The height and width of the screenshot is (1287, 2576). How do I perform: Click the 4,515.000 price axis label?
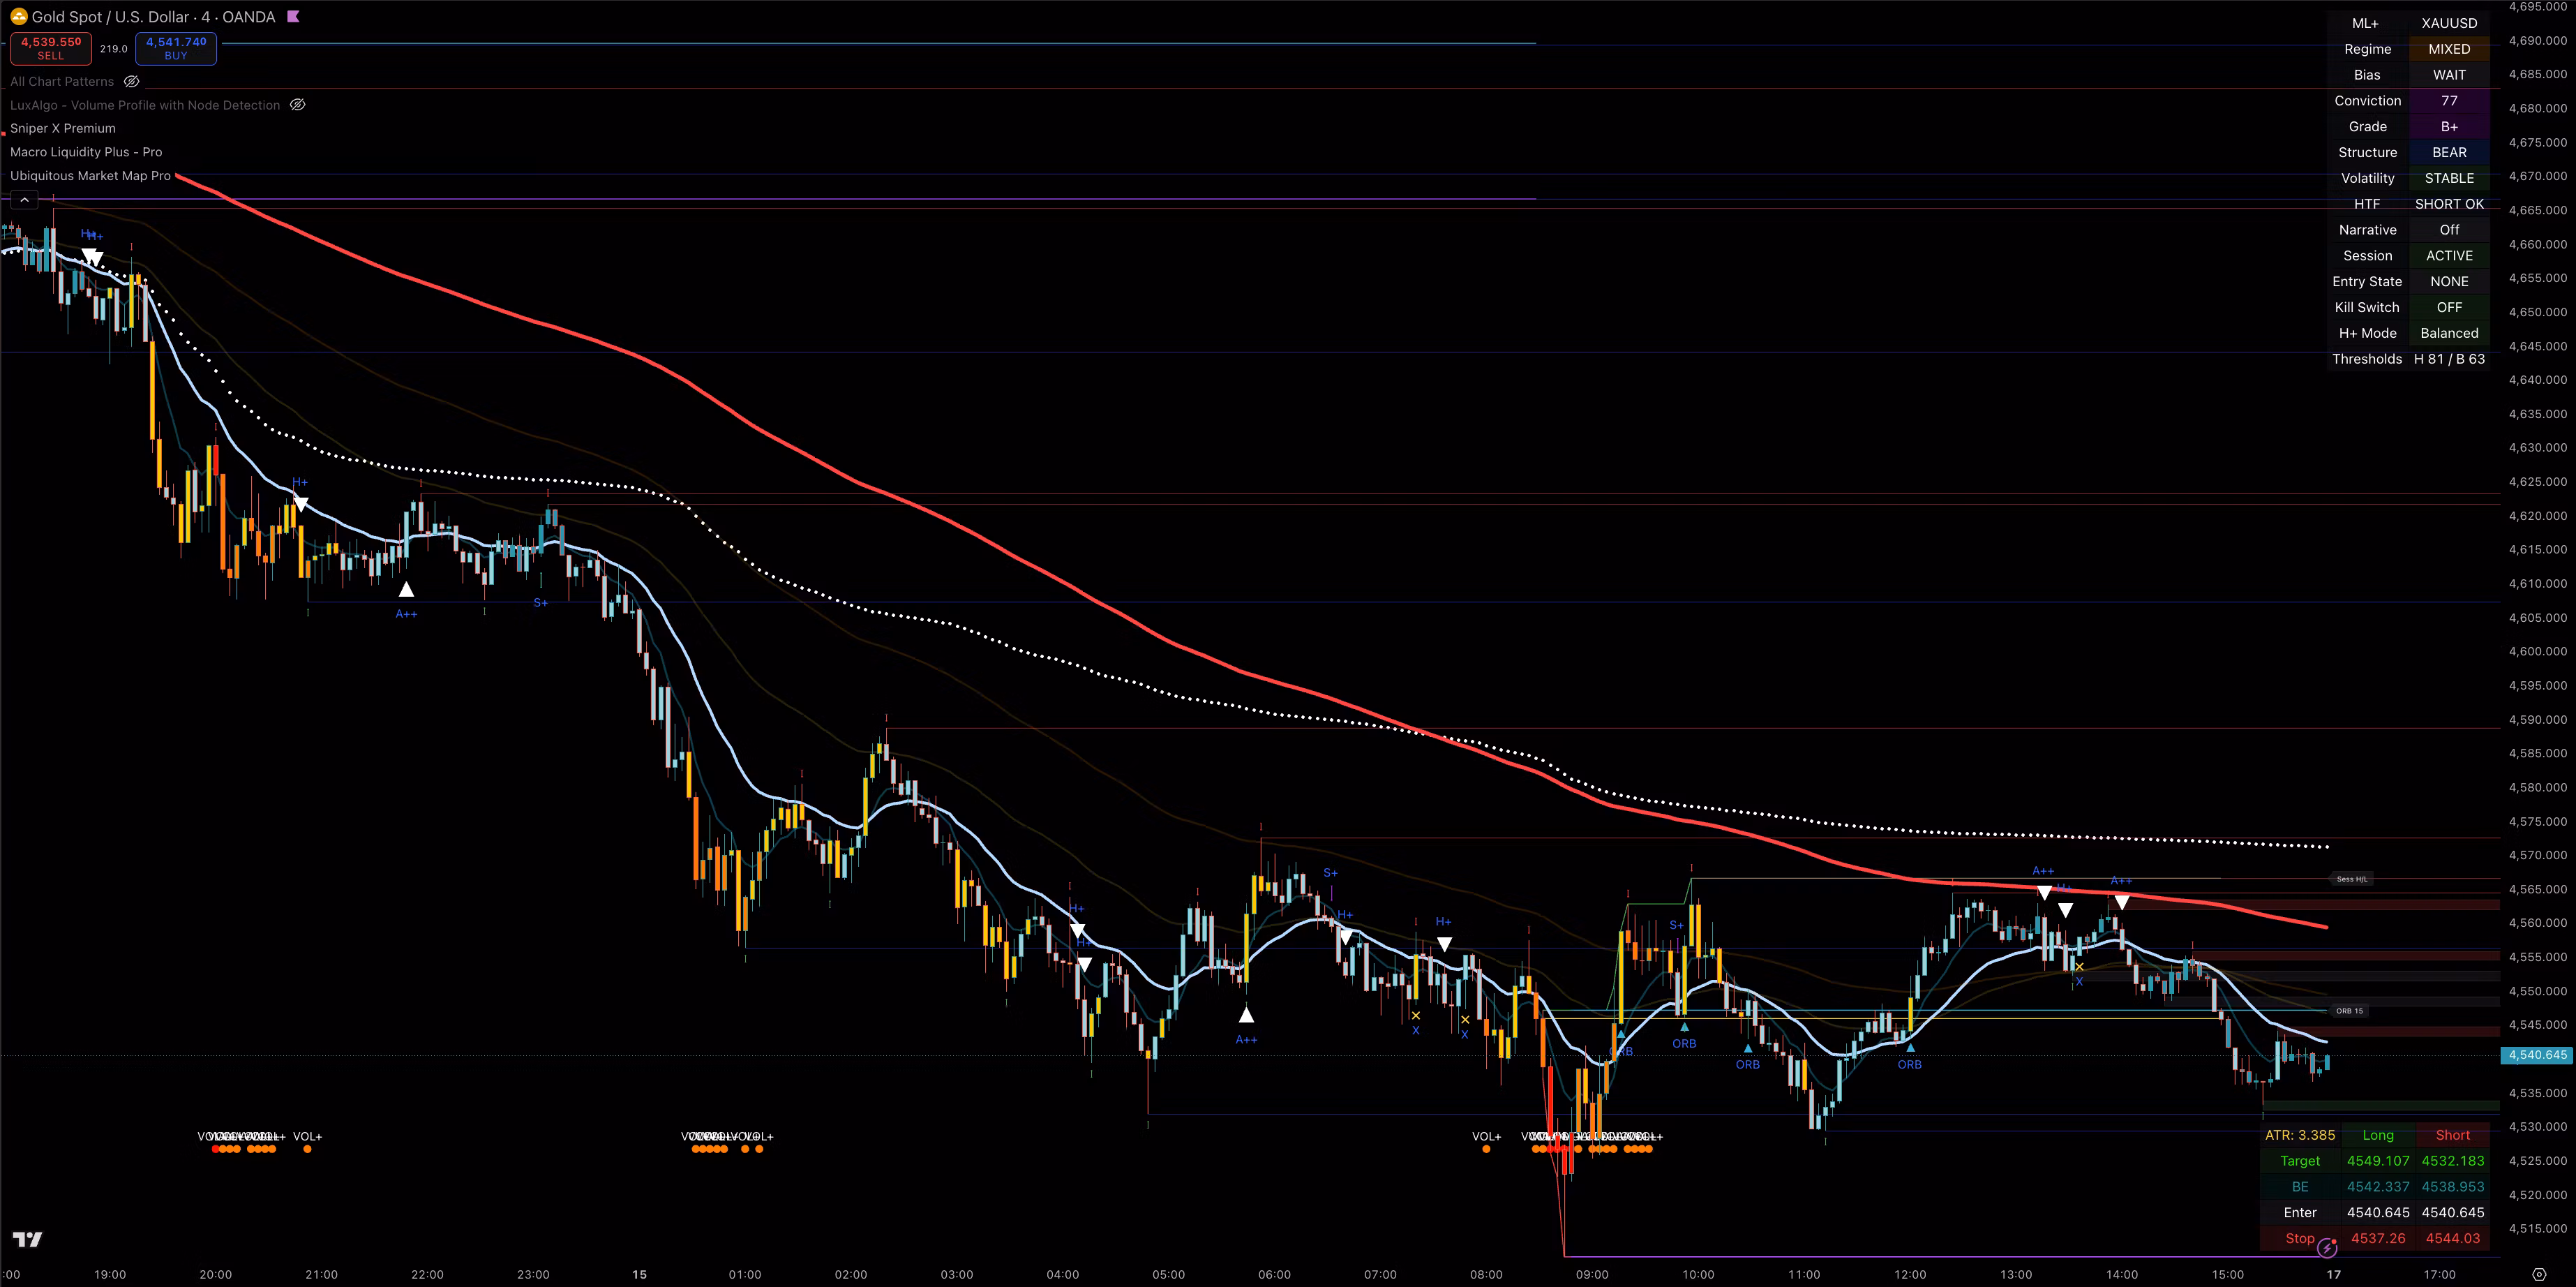(2537, 1229)
